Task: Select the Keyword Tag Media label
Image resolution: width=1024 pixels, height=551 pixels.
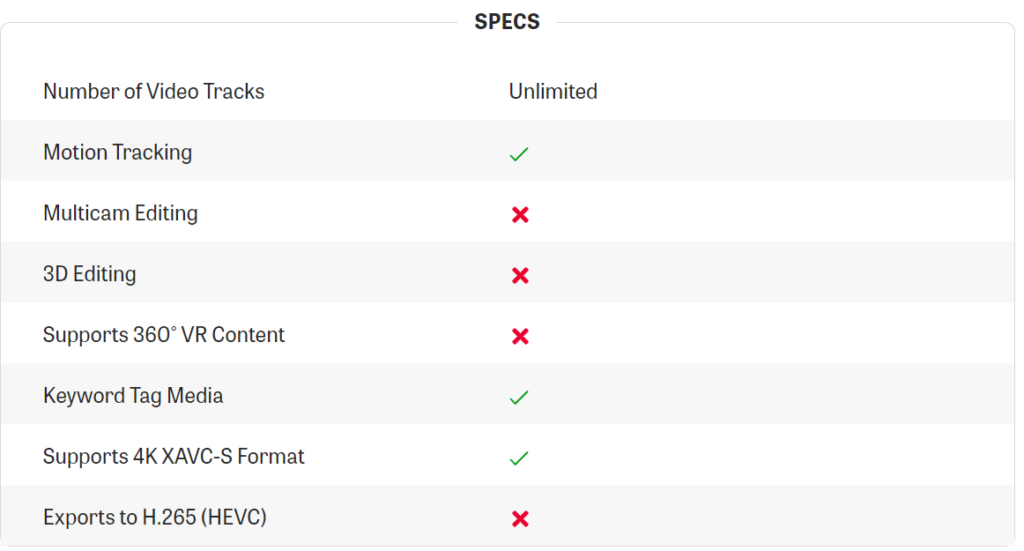Action: (133, 396)
